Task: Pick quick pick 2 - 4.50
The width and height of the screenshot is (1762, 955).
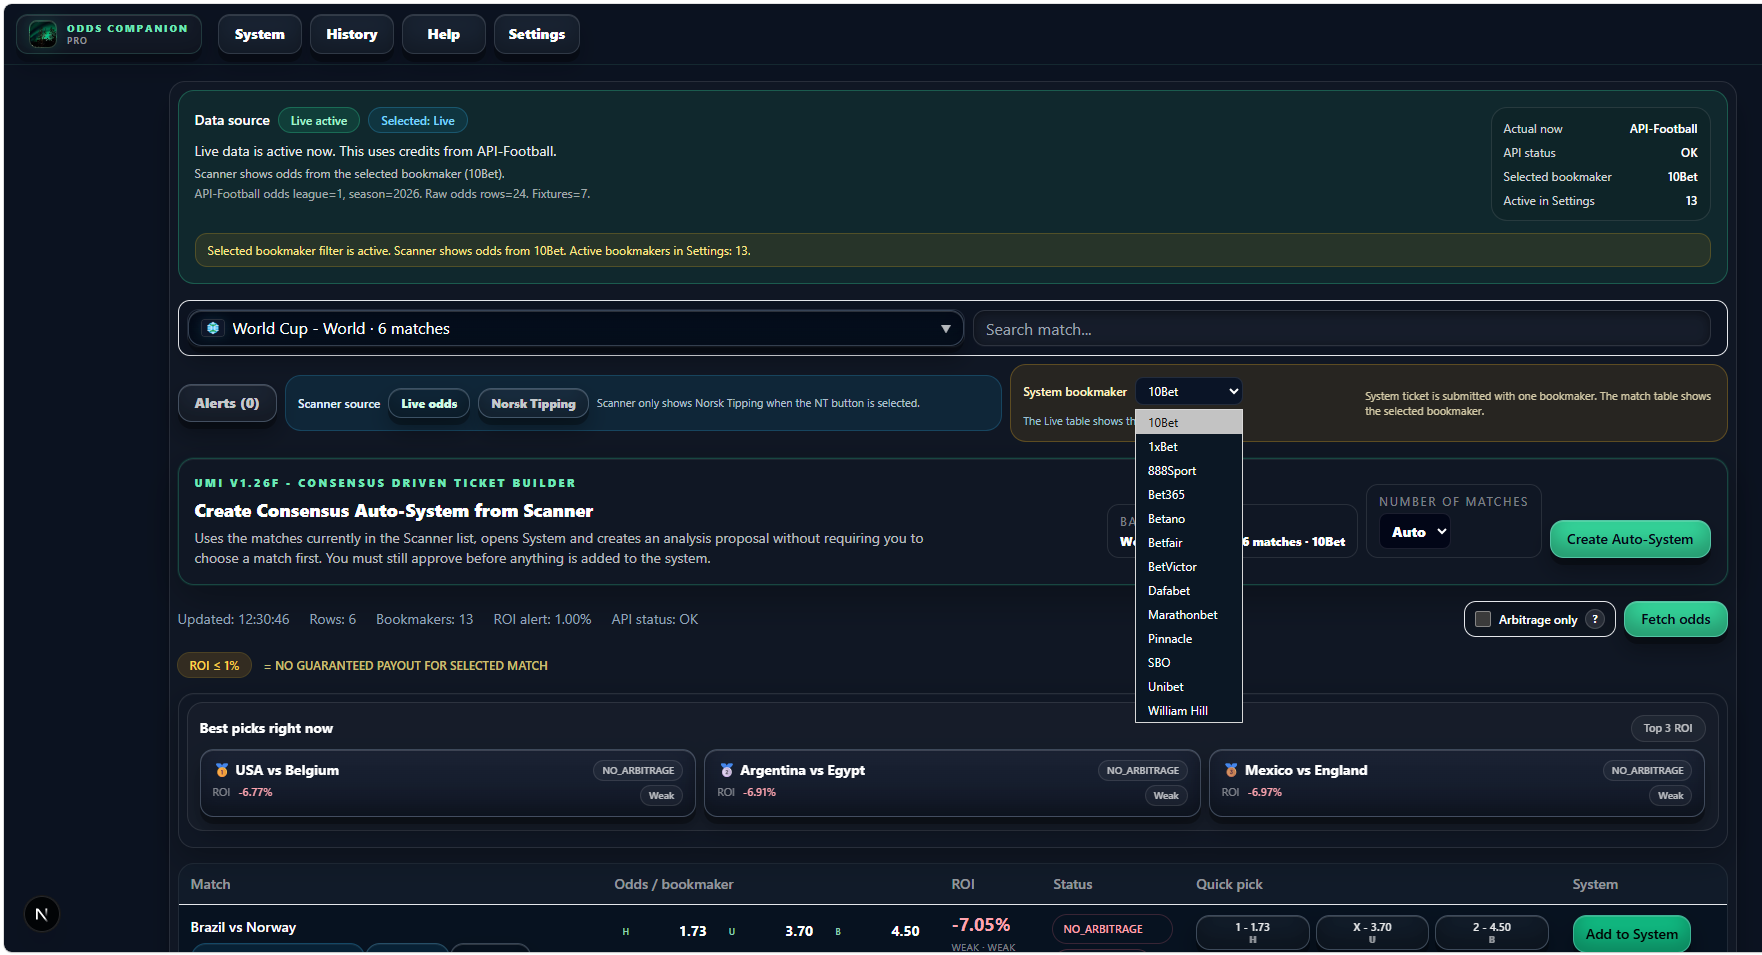Action: (1491, 932)
